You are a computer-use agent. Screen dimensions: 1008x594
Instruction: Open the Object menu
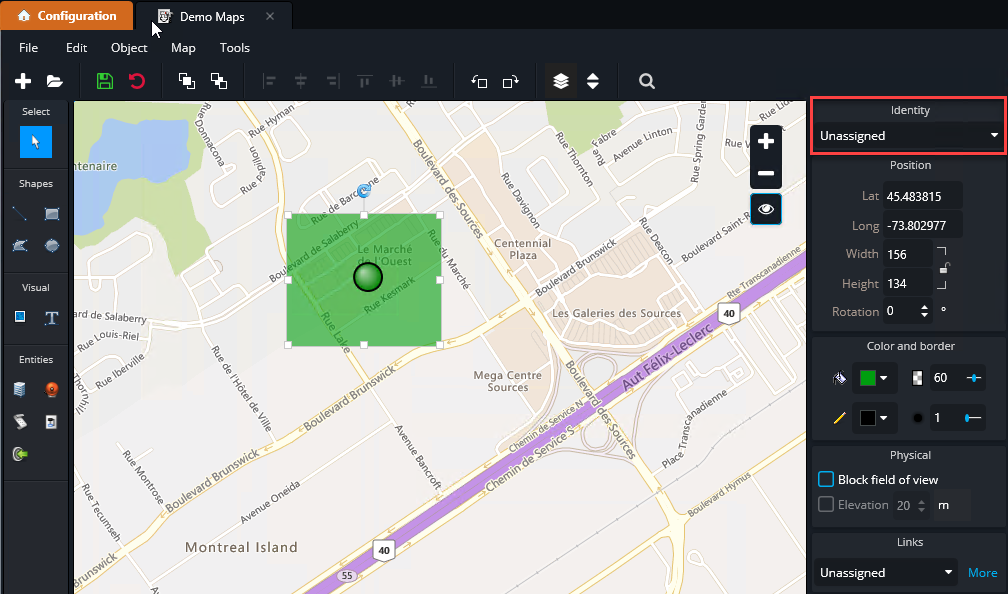(x=129, y=48)
